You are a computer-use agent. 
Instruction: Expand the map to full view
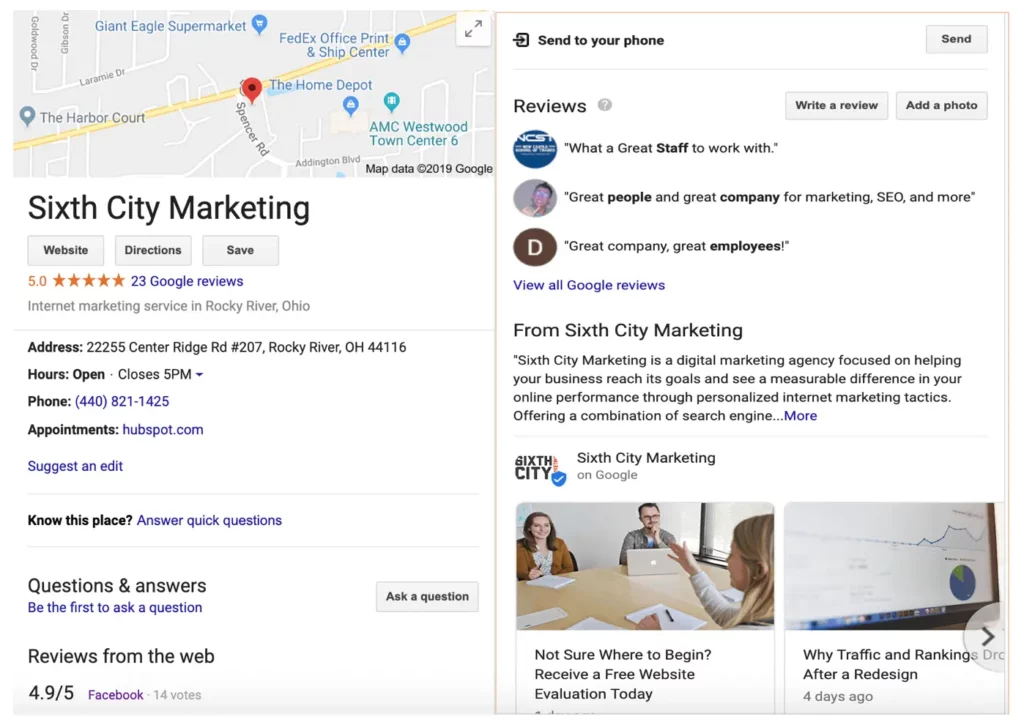(473, 29)
